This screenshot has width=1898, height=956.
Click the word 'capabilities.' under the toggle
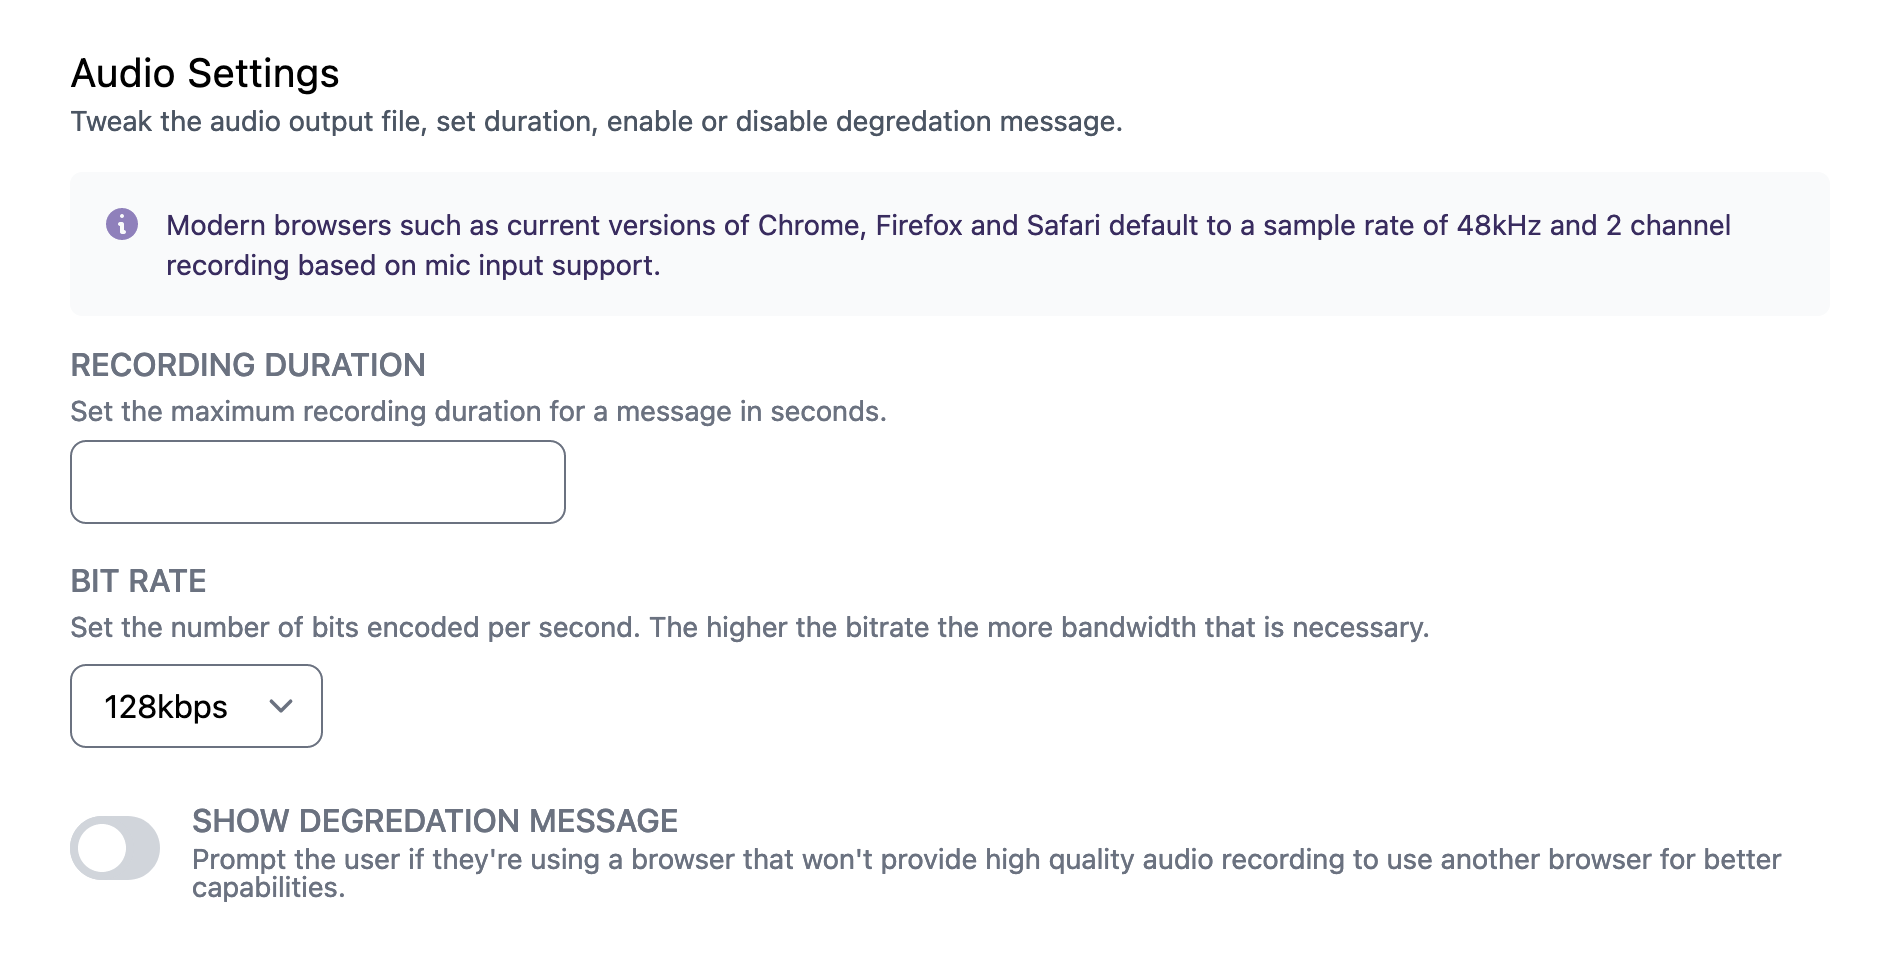[268, 888]
